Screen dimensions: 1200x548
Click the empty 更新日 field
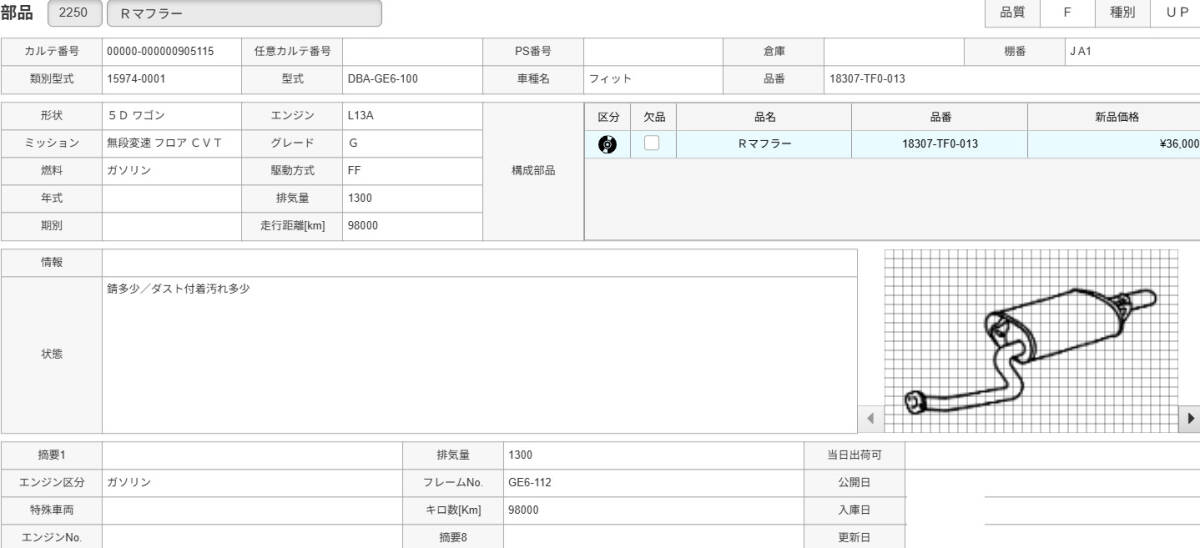pos(1053,537)
